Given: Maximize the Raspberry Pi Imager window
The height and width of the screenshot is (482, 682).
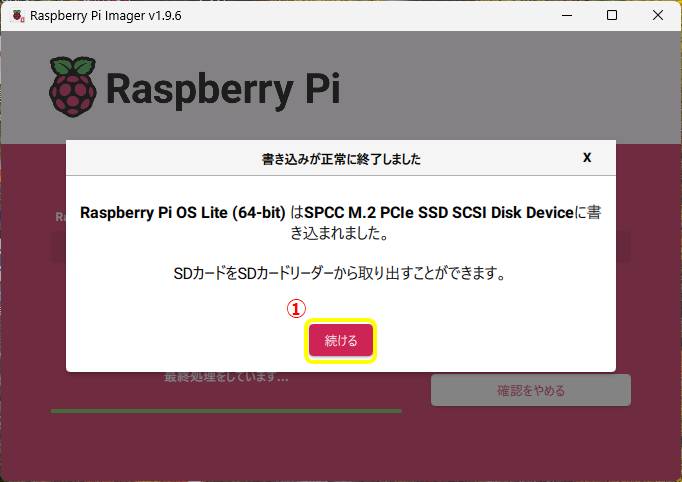Looking at the screenshot, I should coord(612,15).
